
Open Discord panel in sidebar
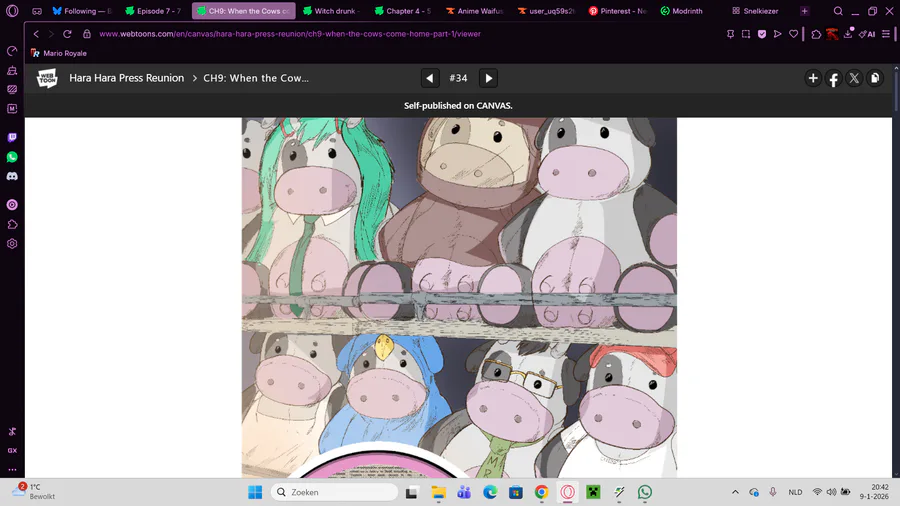coord(12,177)
